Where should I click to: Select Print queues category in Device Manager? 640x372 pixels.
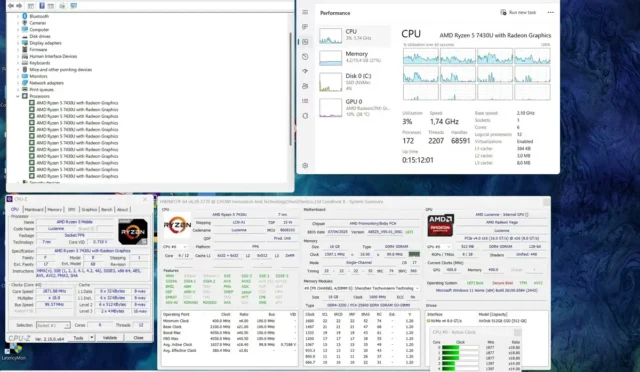(x=42, y=89)
